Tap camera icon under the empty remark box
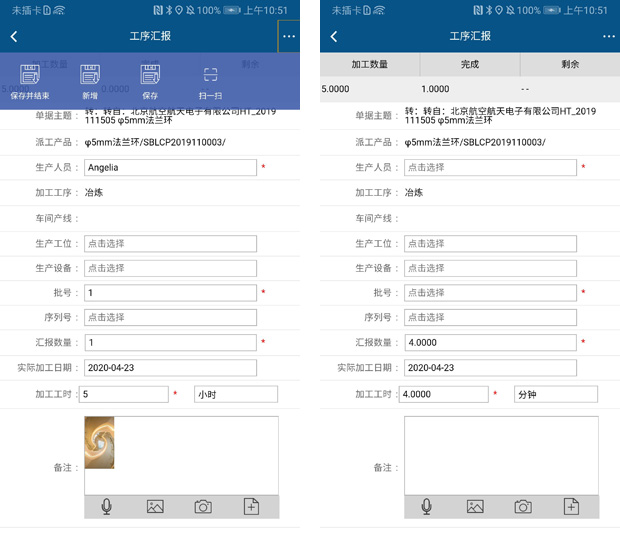This screenshot has height=533, width=620. (523, 506)
